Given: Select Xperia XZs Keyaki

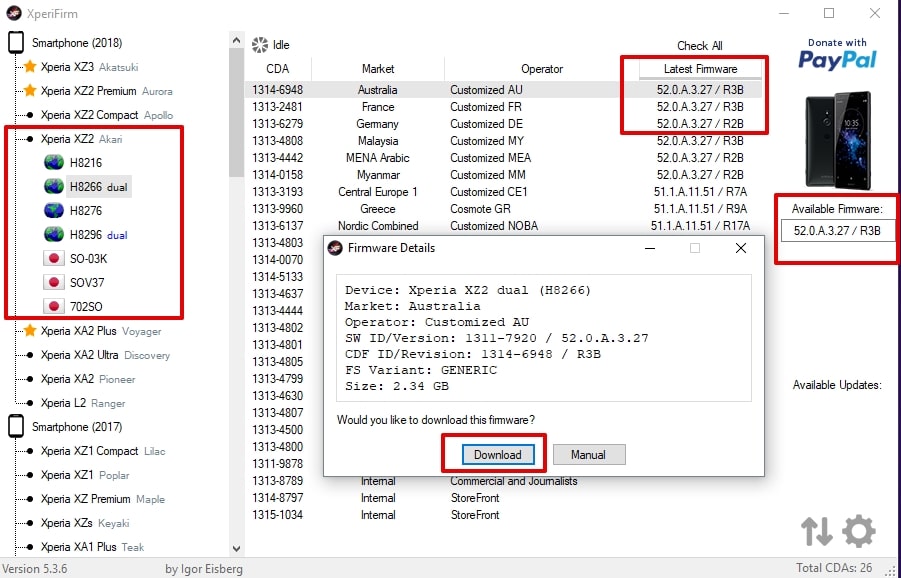Looking at the screenshot, I should 85,523.
